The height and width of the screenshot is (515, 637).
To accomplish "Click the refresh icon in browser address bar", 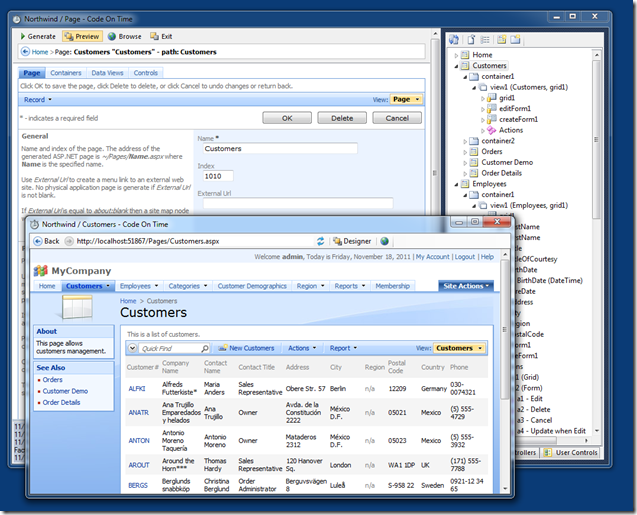I will [x=321, y=241].
